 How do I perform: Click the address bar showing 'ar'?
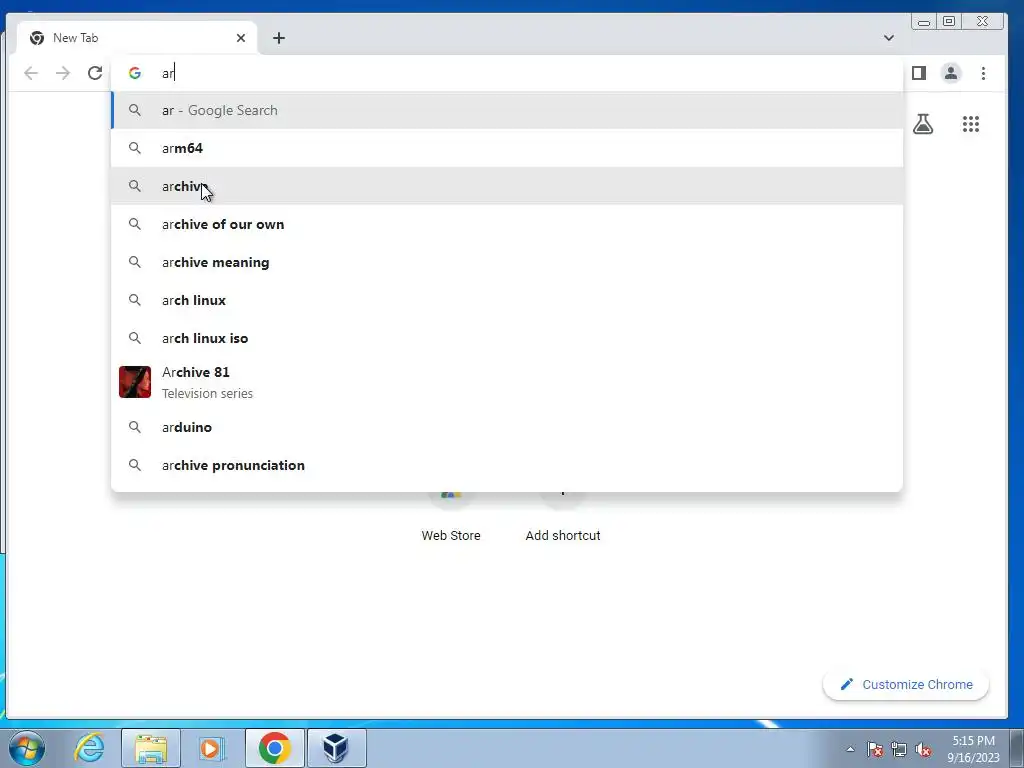[x=507, y=73]
